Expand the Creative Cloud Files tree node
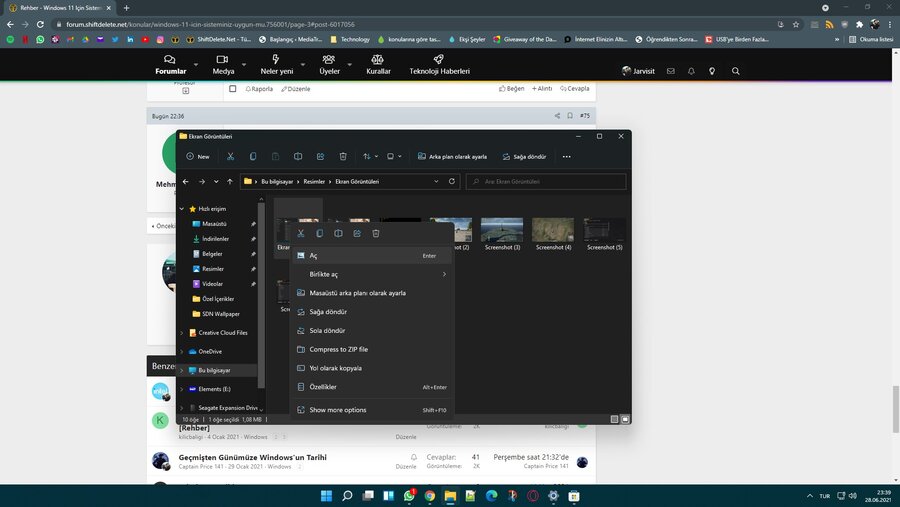Image resolution: width=900 pixels, height=507 pixels. [181, 333]
